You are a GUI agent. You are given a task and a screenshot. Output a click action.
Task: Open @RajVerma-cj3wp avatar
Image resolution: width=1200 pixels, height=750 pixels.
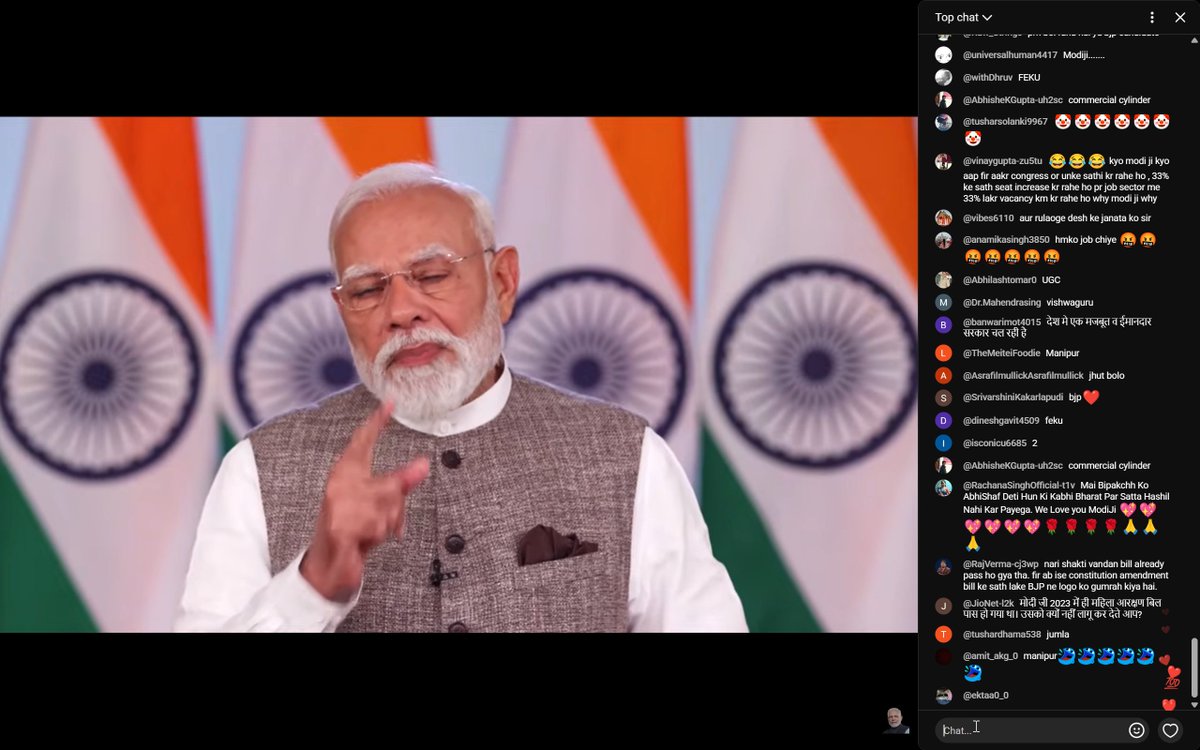tap(943, 566)
